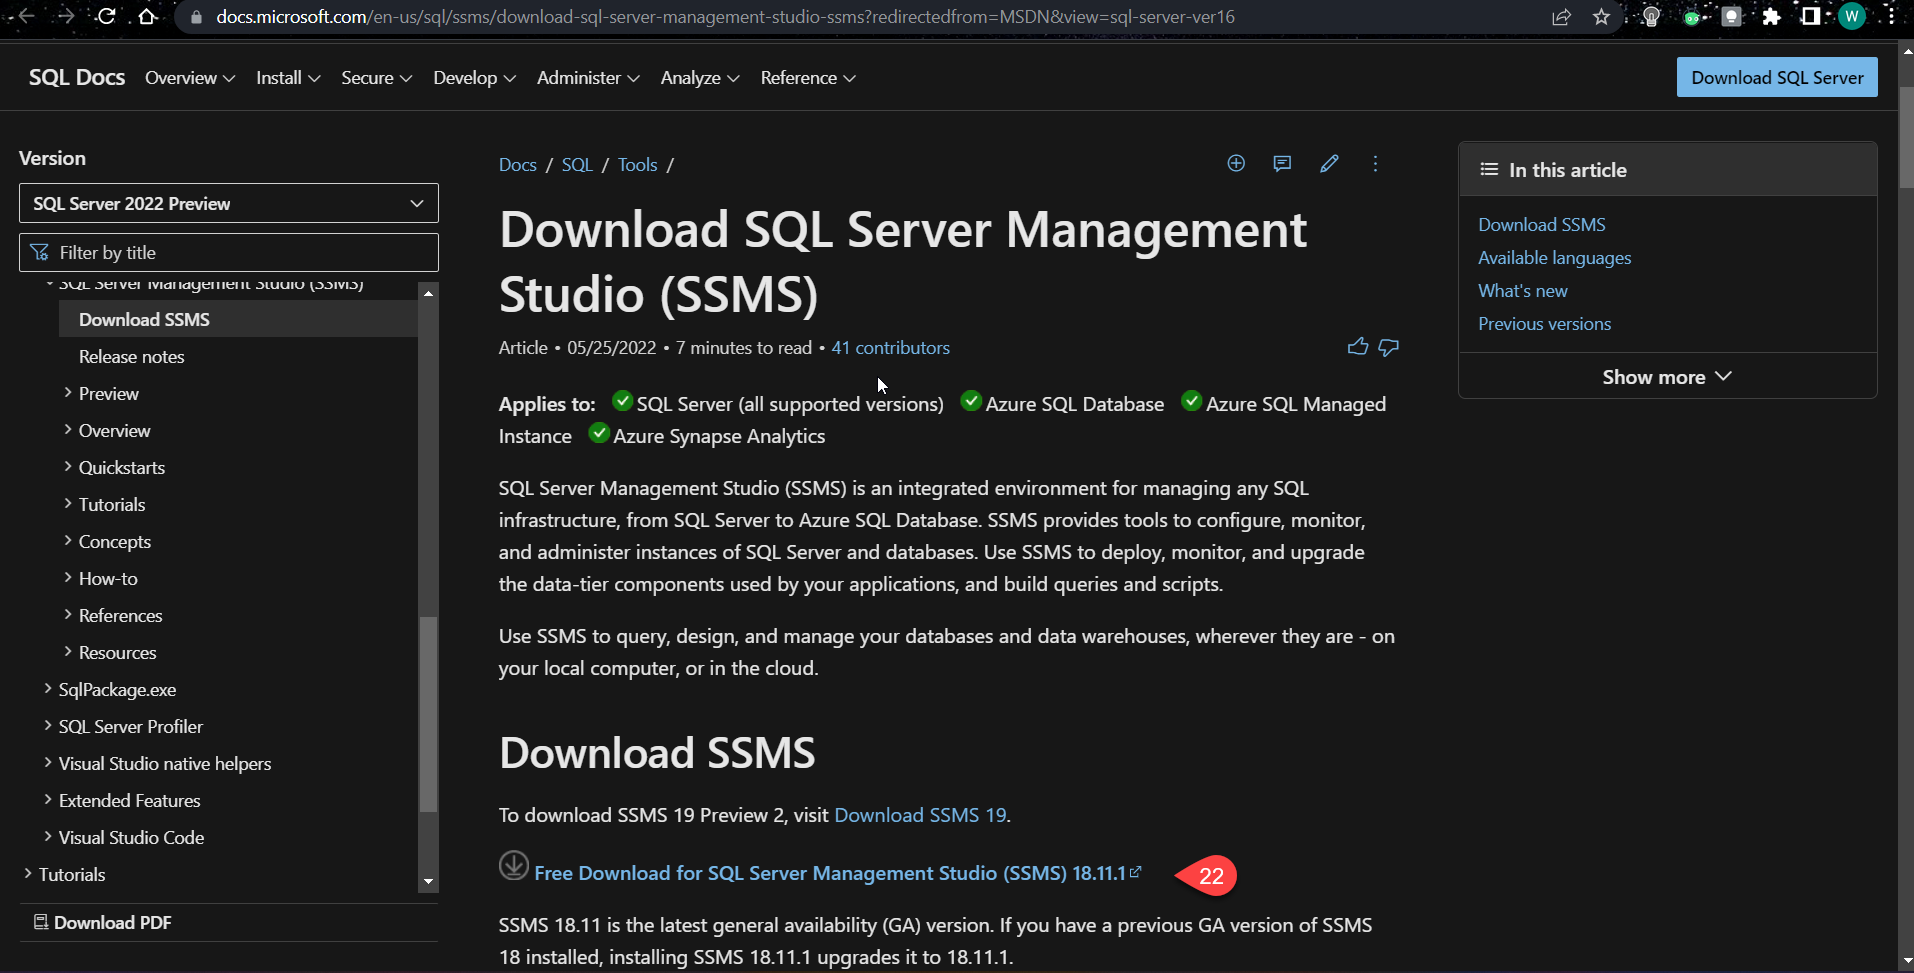Open the Overview dropdown in SQL Docs nav
The image size is (1914, 973).
pos(190,78)
